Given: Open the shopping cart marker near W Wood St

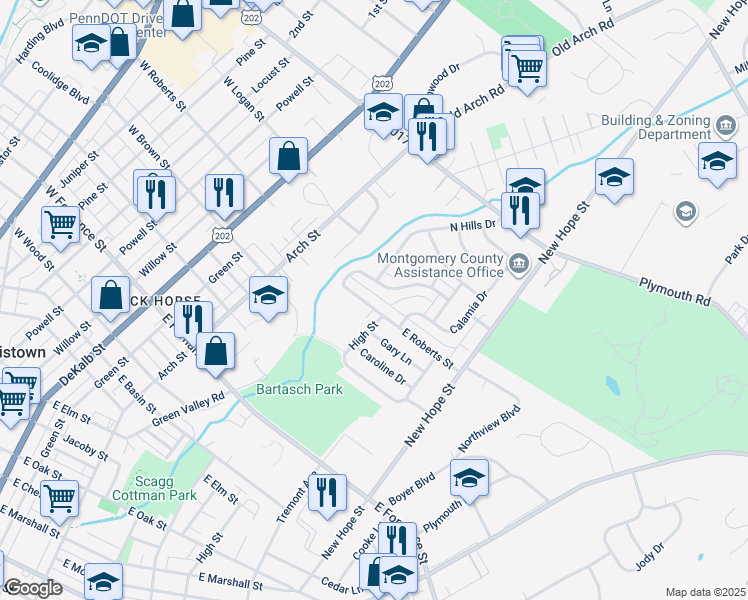Looking at the screenshot, I should coord(61,227).
